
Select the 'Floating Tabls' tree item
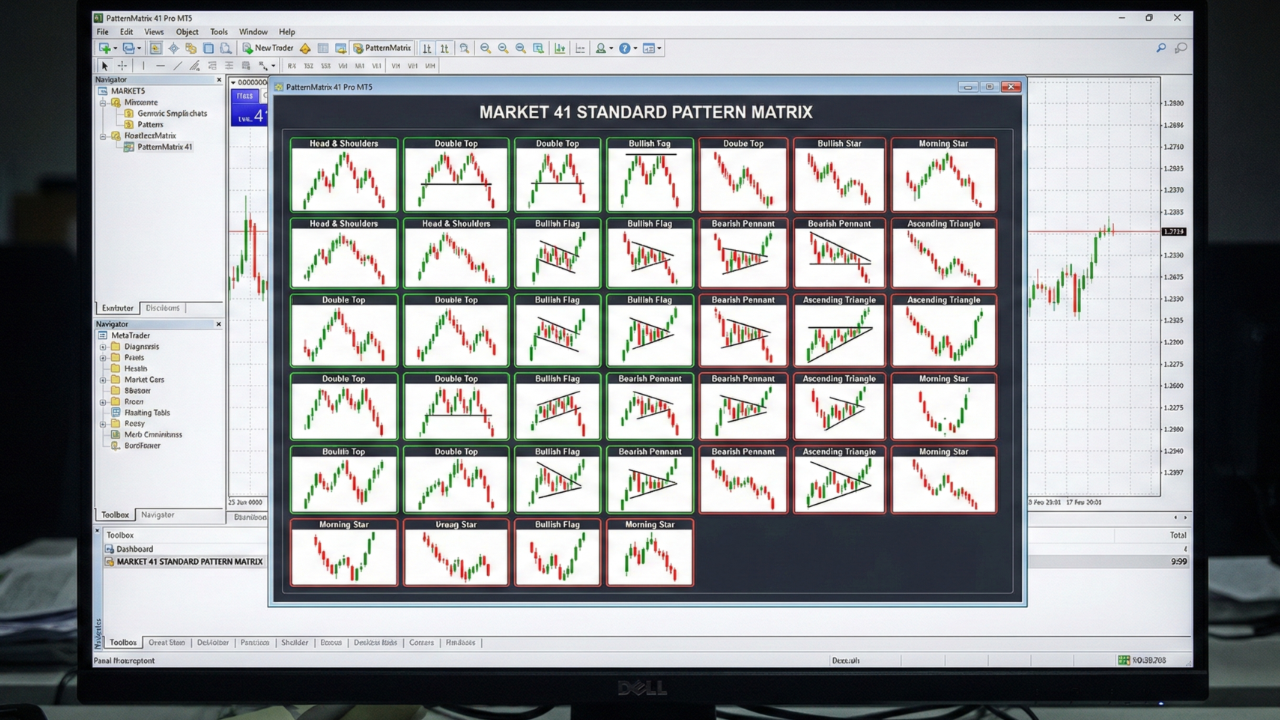(140, 413)
